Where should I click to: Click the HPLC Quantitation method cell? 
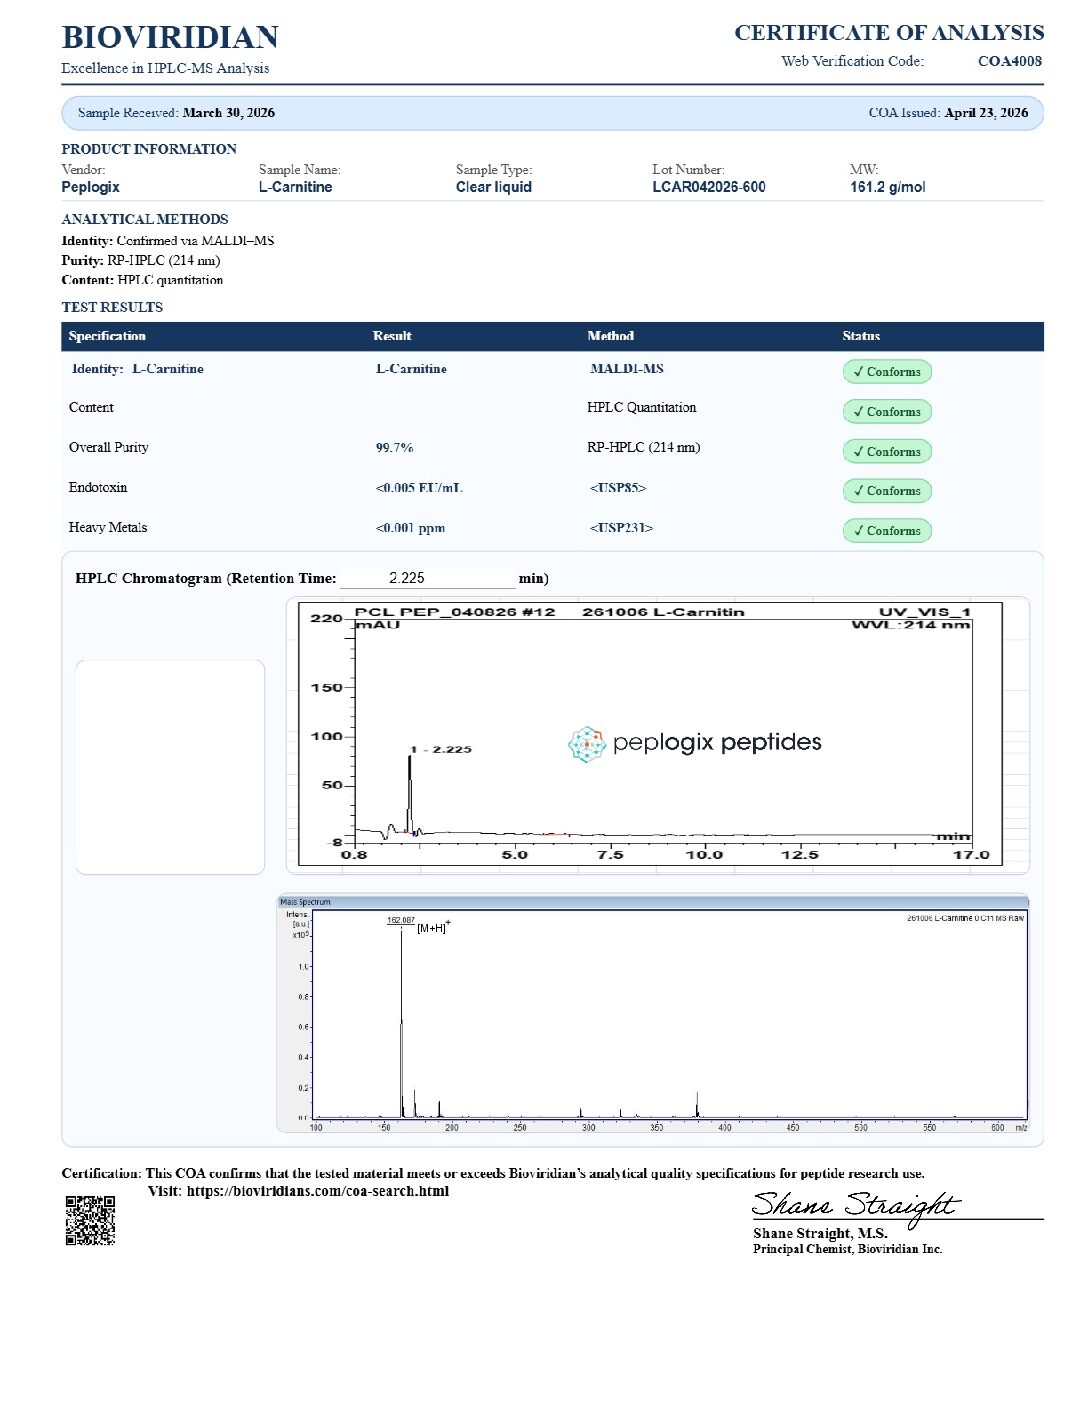642,407
